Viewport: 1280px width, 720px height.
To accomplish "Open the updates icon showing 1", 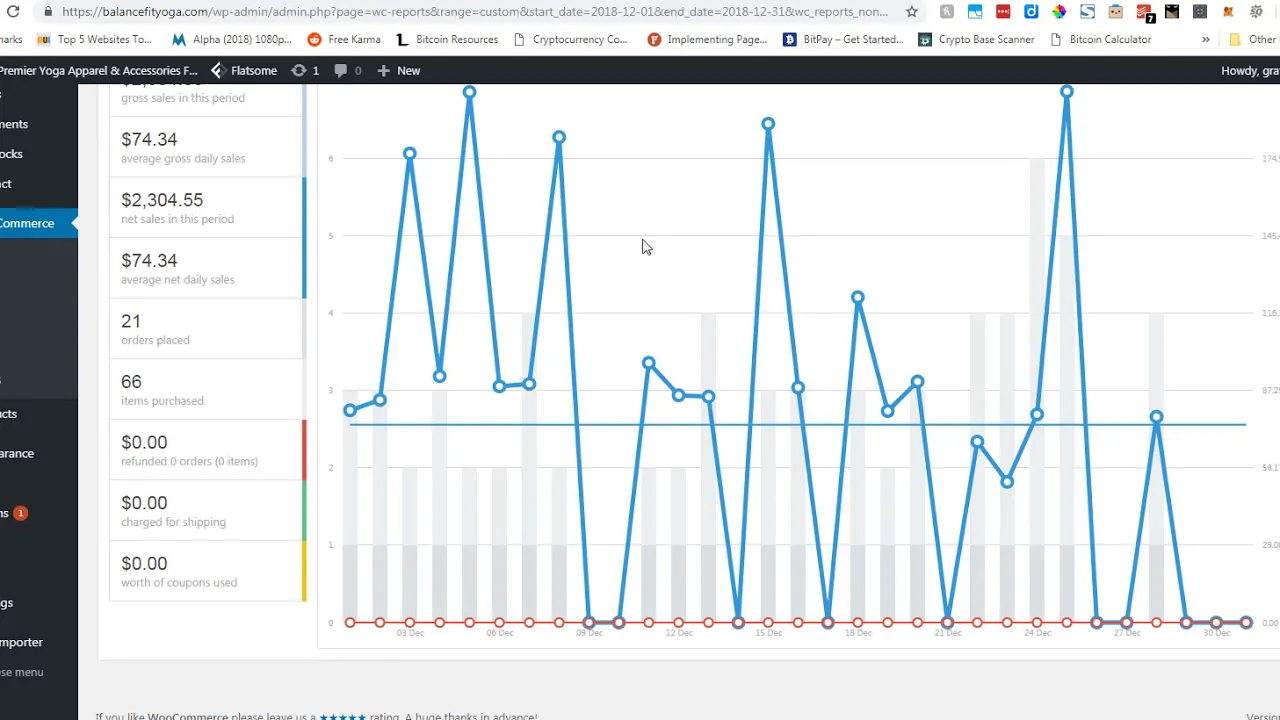I will (x=305, y=71).
